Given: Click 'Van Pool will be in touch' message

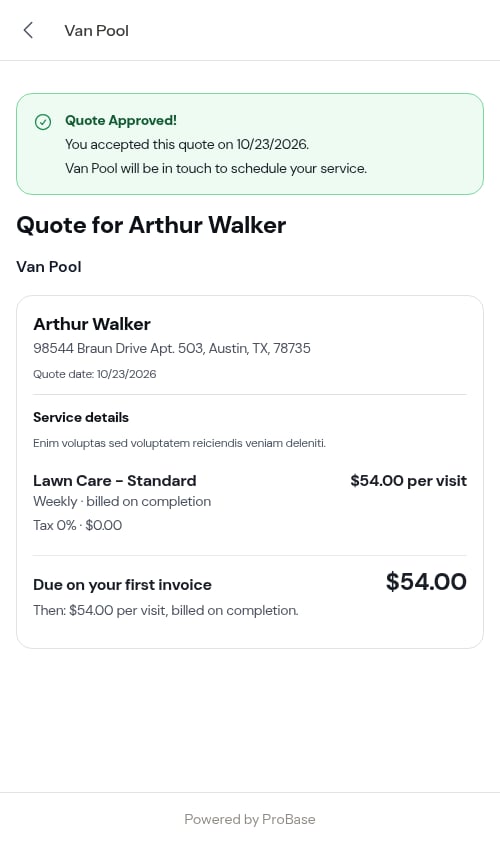Looking at the screenshot, I should (x=216, y=169).
